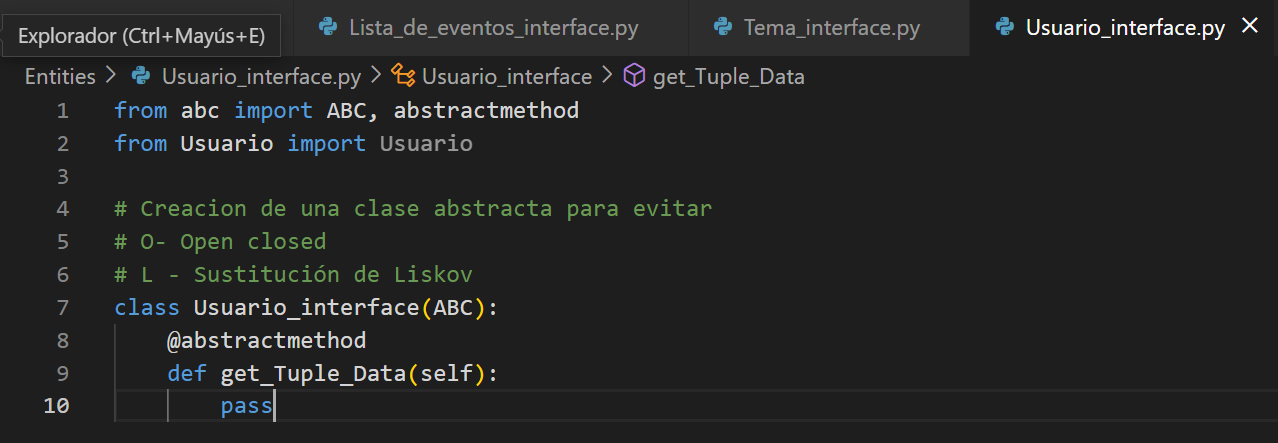The width and height of the screenshot is (1278, 443).
Task: Click 'from Usuario import Usuario' line
Action: 293,143
